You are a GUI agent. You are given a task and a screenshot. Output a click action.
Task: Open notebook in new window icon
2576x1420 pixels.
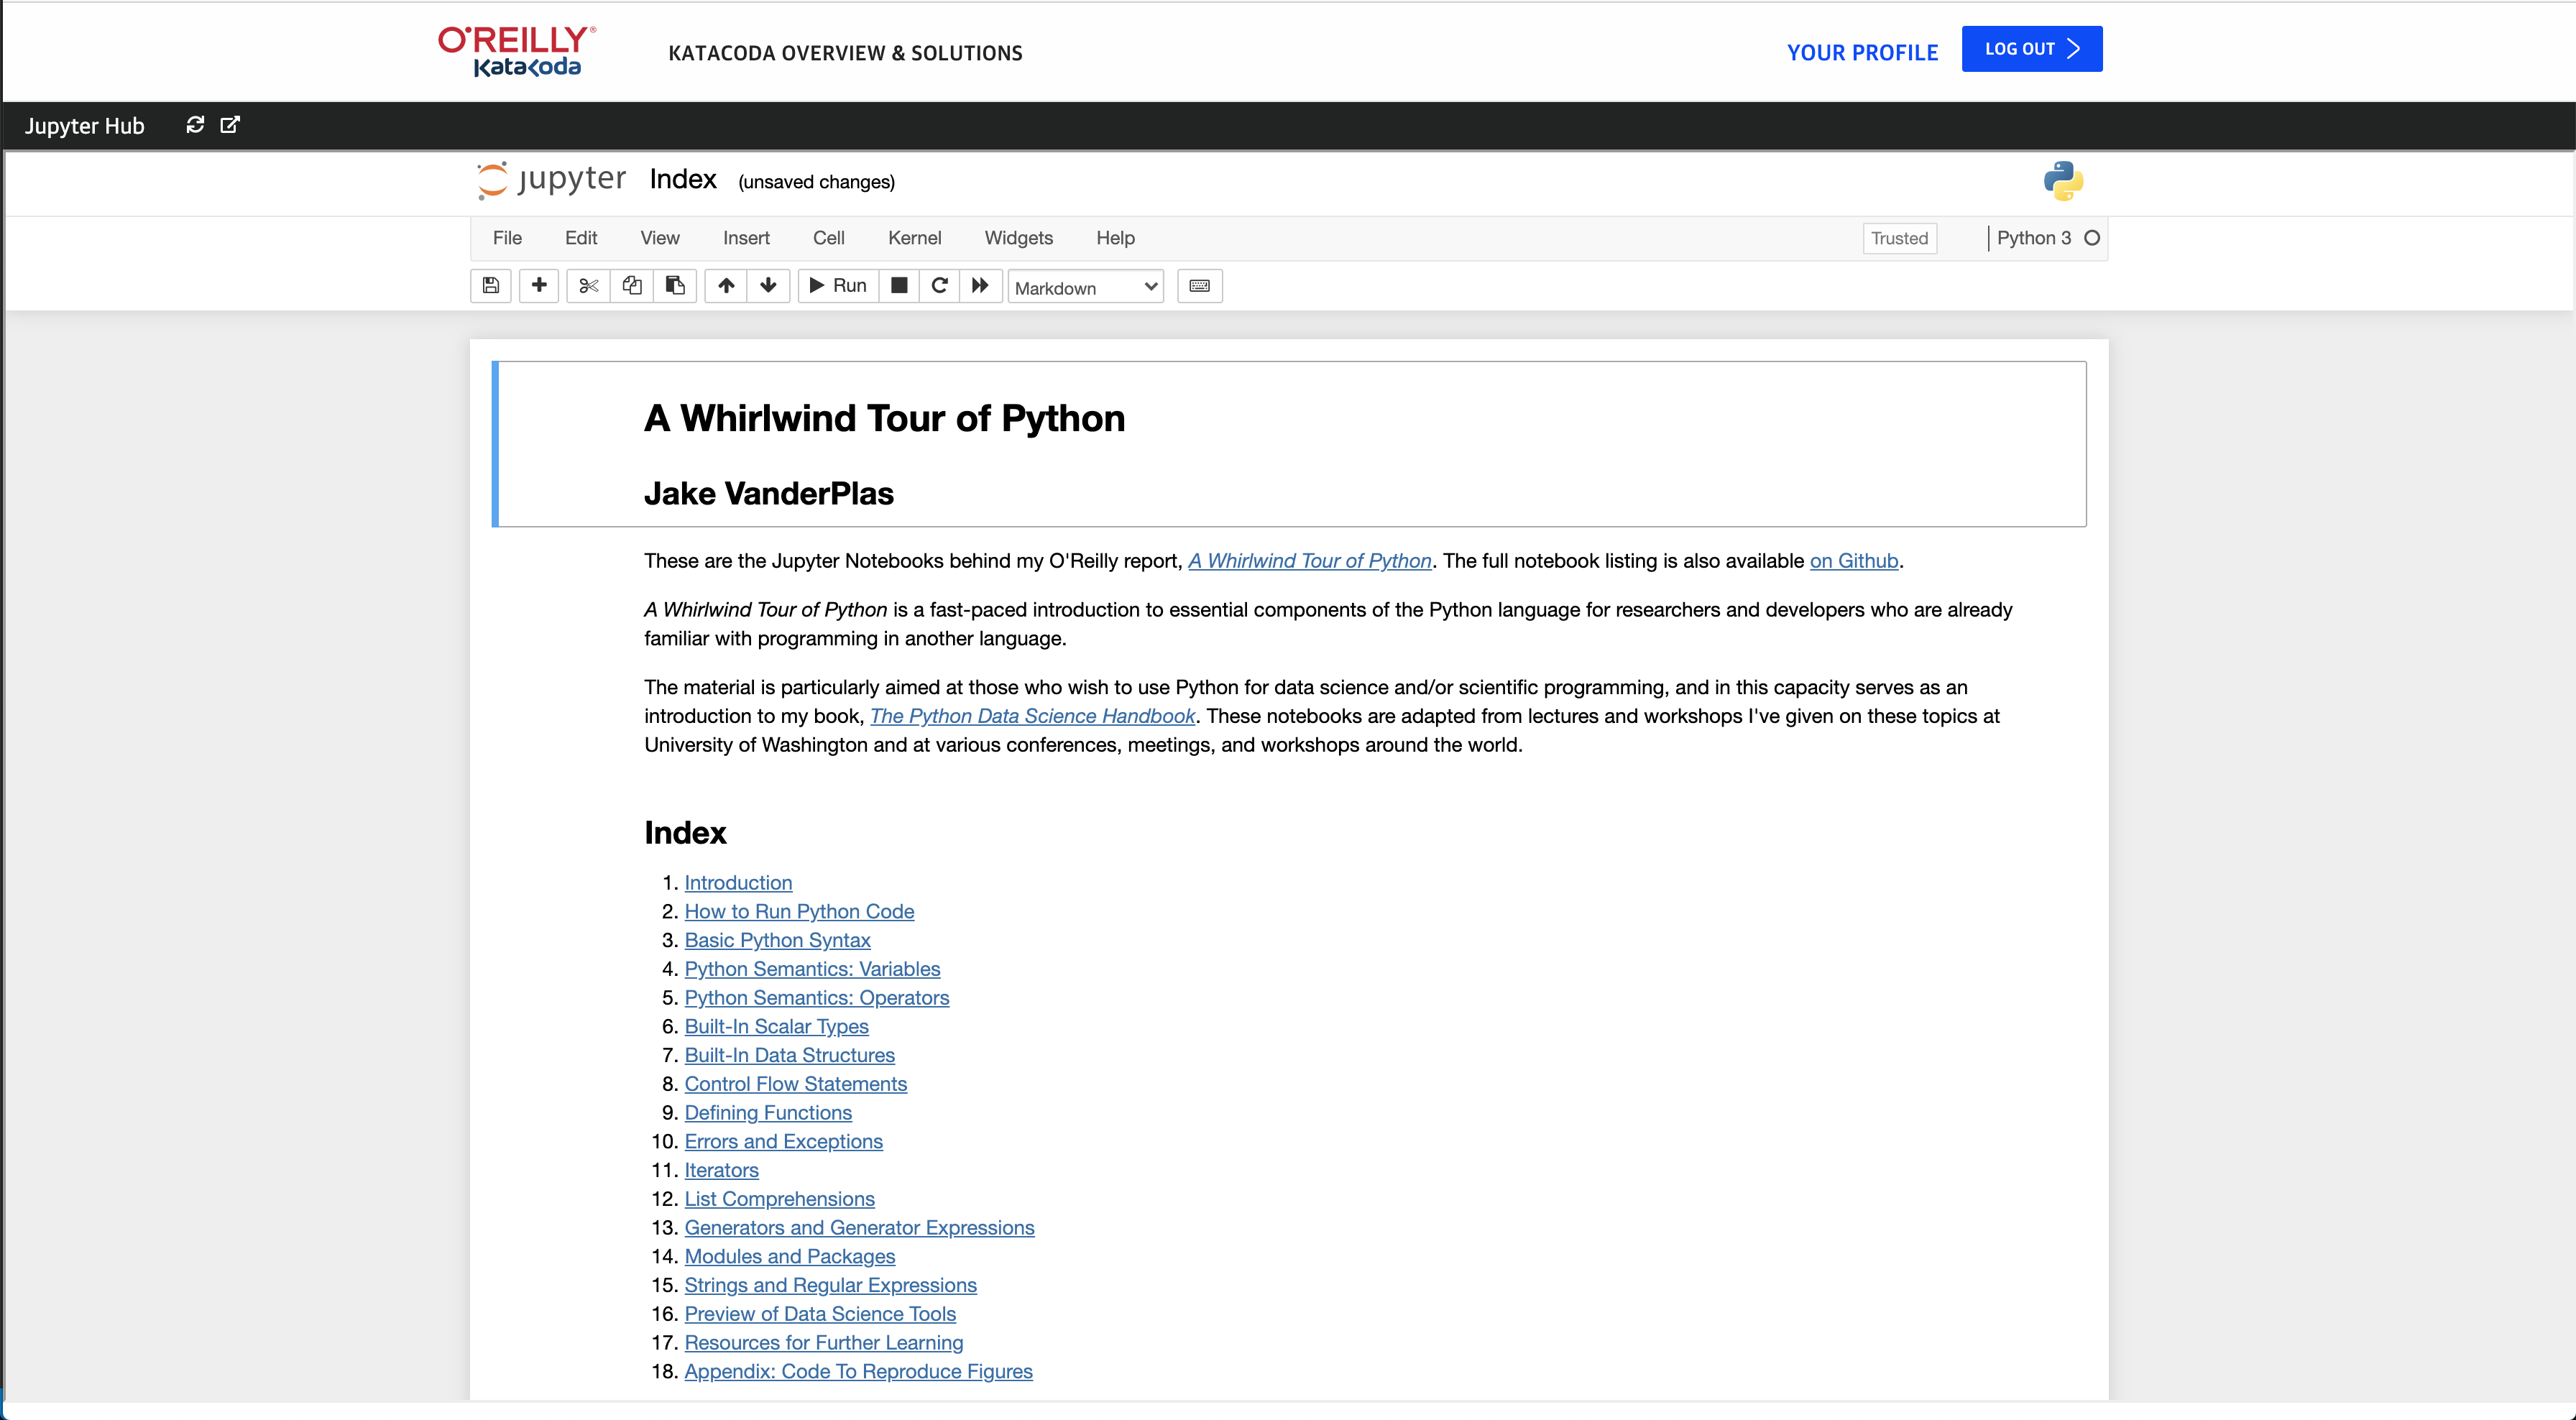230,124
